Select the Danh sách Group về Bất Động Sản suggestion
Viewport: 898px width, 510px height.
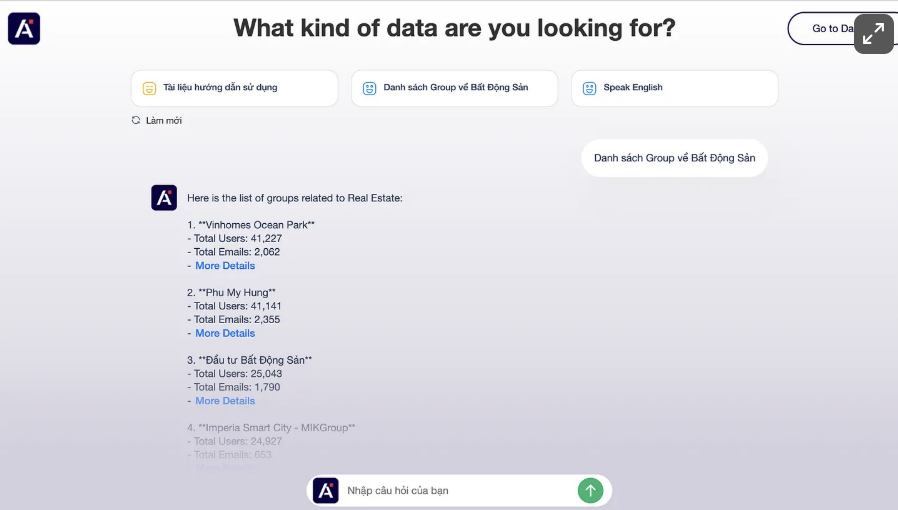[454, 88]
